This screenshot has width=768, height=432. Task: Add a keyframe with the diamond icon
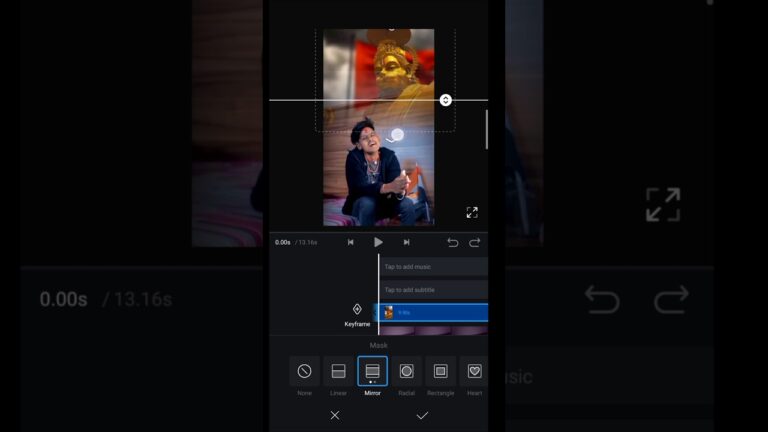(x=357, y=309)
